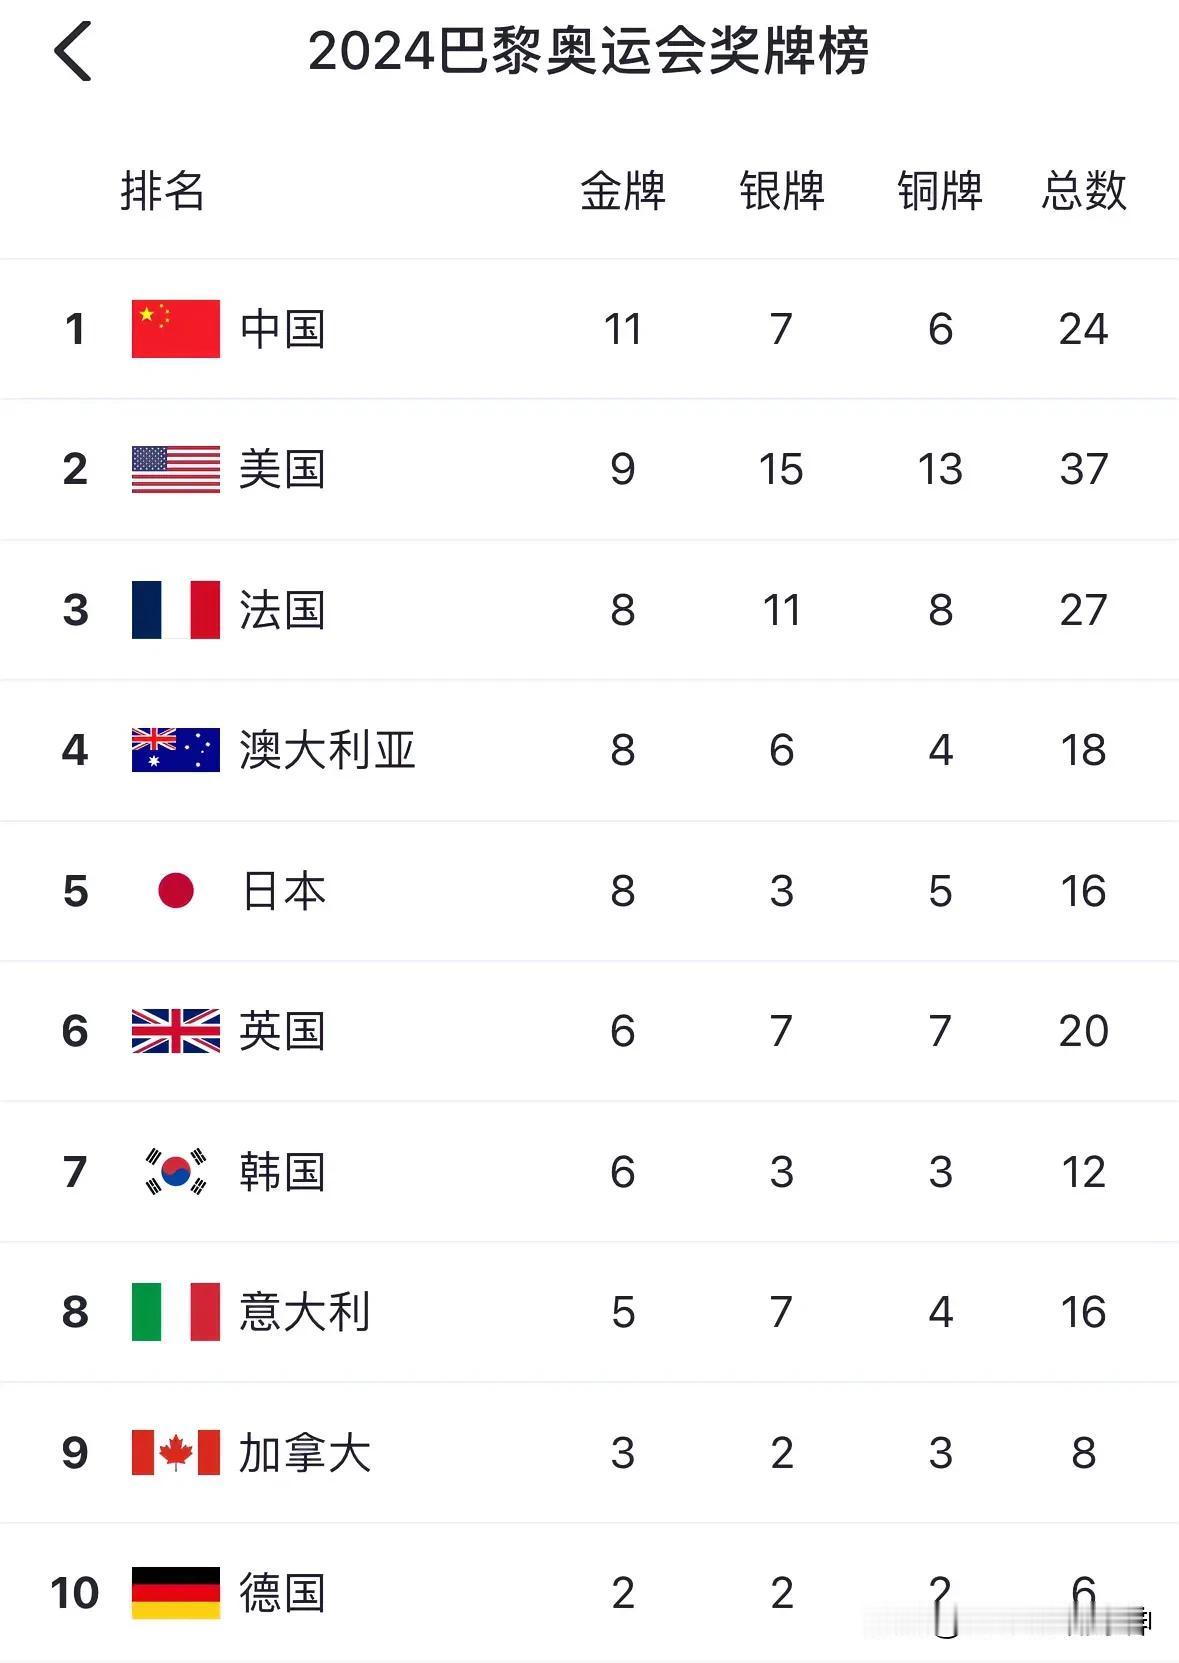Select the 铜牌 column header
The image size is (1179, 1663).
point(940,191)
